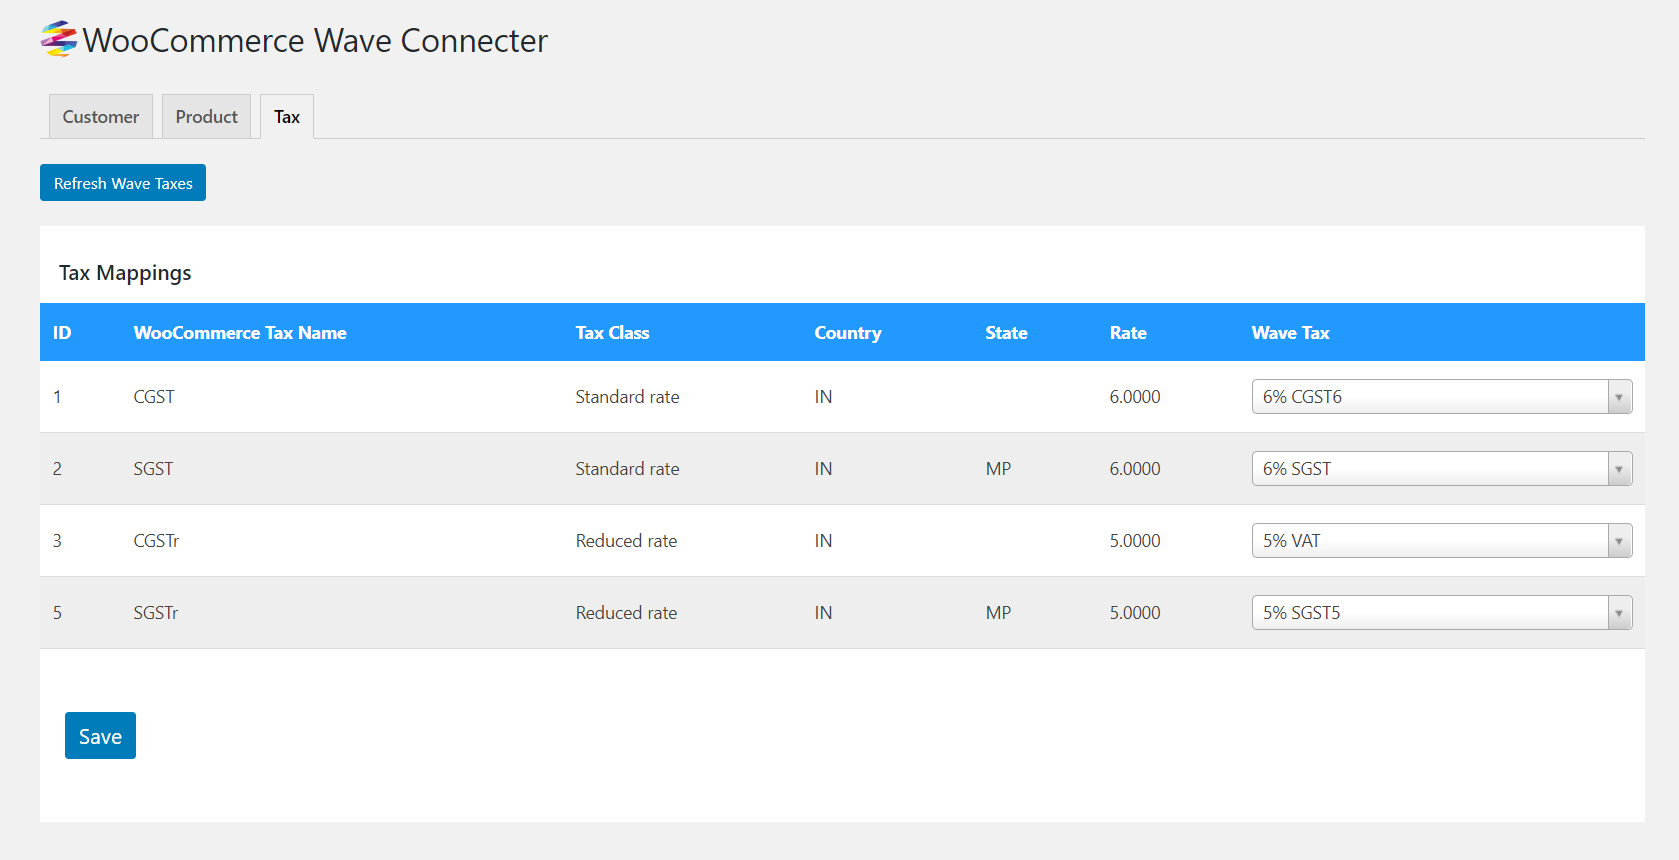Click the Country column header
1679x860 pixels.
point(848,333)
